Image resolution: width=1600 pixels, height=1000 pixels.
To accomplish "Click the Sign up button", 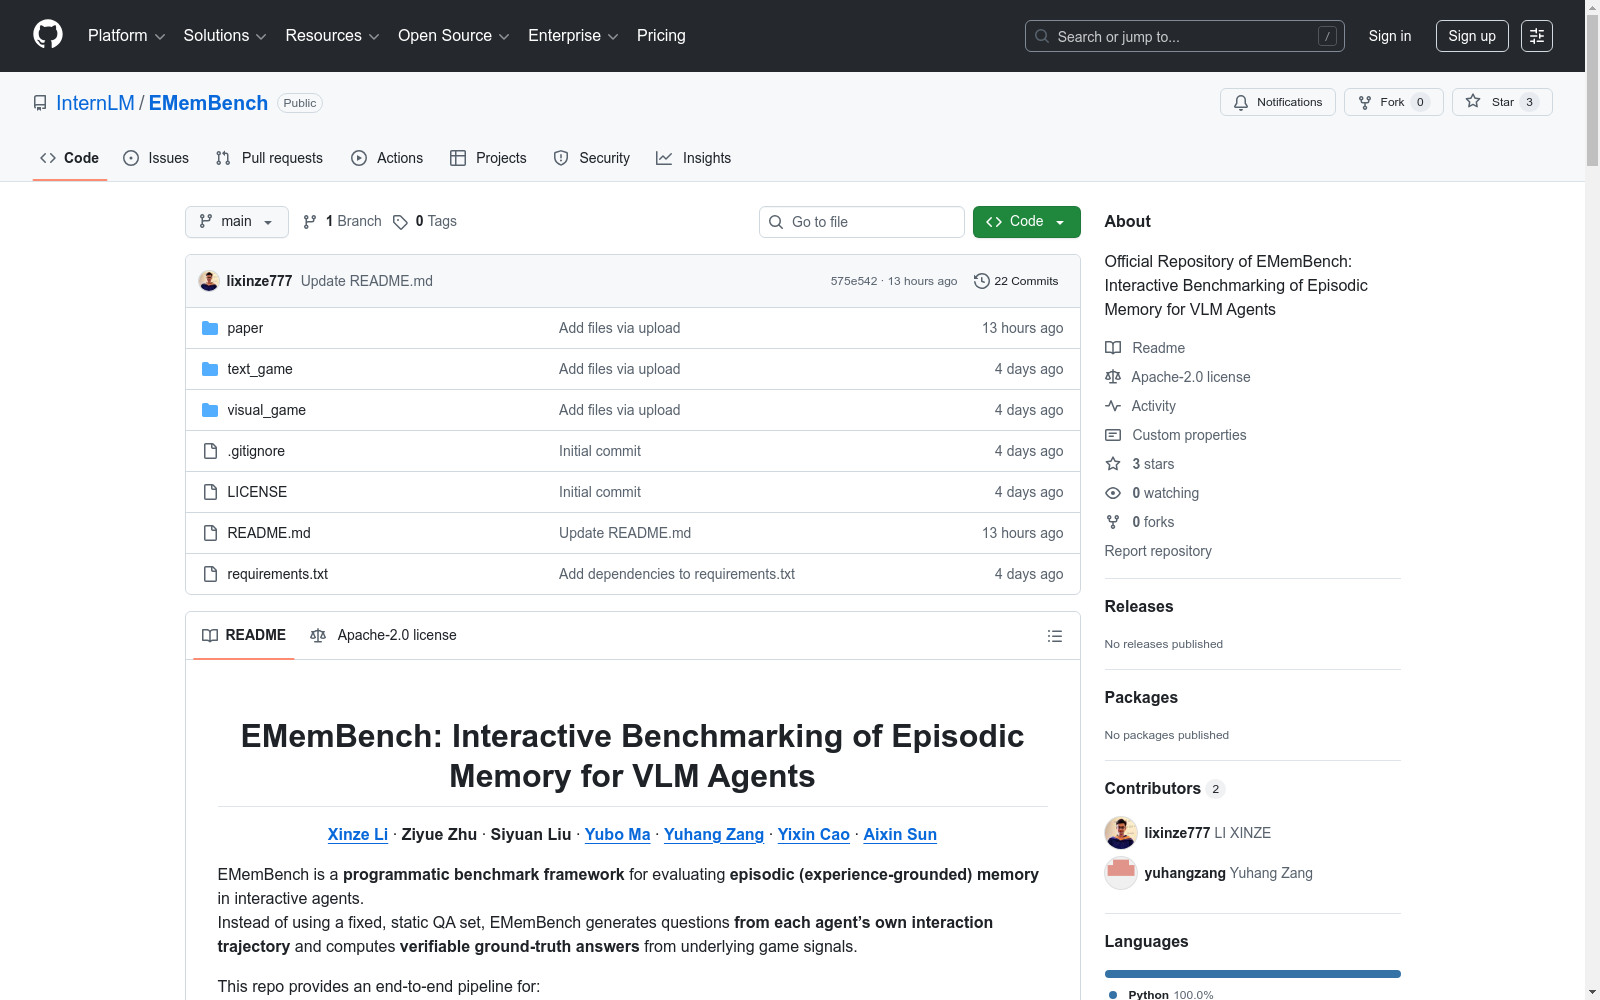I will (1472, 36).
